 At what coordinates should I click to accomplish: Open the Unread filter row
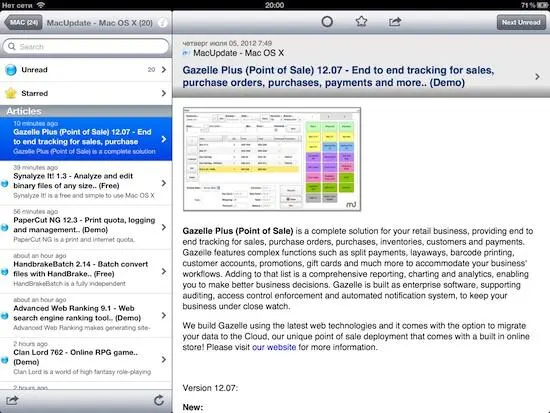coord(86,70)
